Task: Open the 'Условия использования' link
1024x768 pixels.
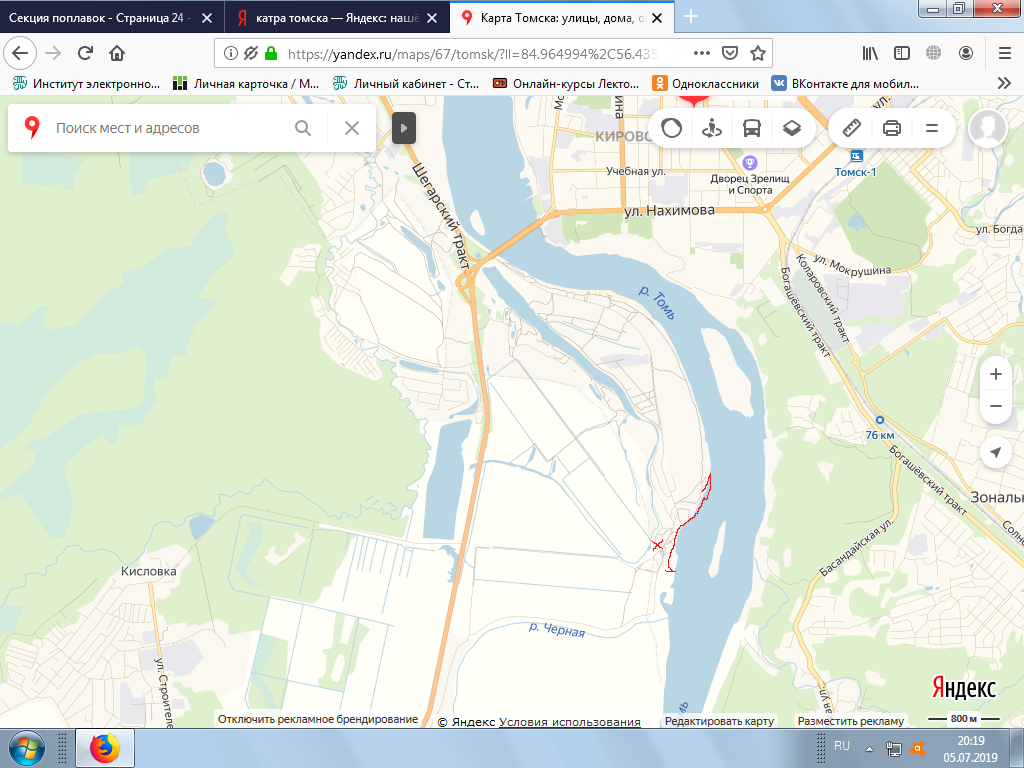Action: click(x=569, y=722)
